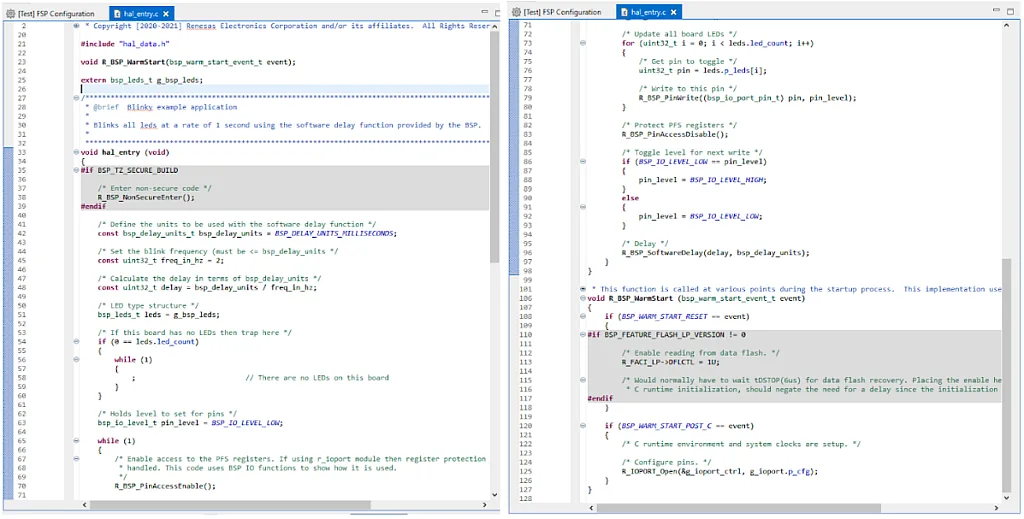Collapse the if BSP_IO_LEVEL_LOW block on line 86
The image size is (1024, 519).
(583, 161)
